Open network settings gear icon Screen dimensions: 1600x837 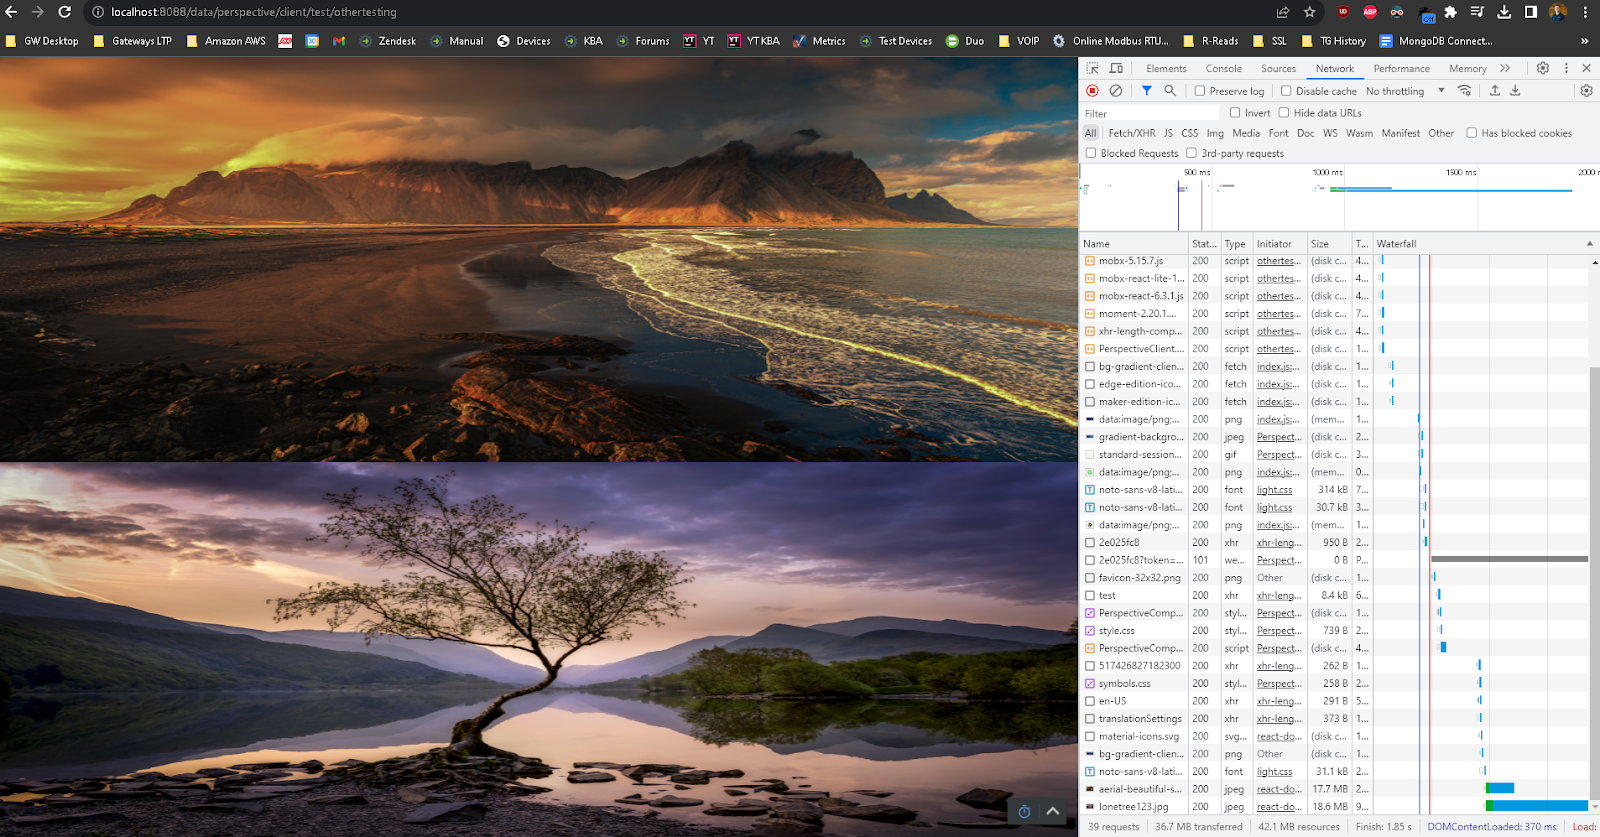pos(1586,91)
